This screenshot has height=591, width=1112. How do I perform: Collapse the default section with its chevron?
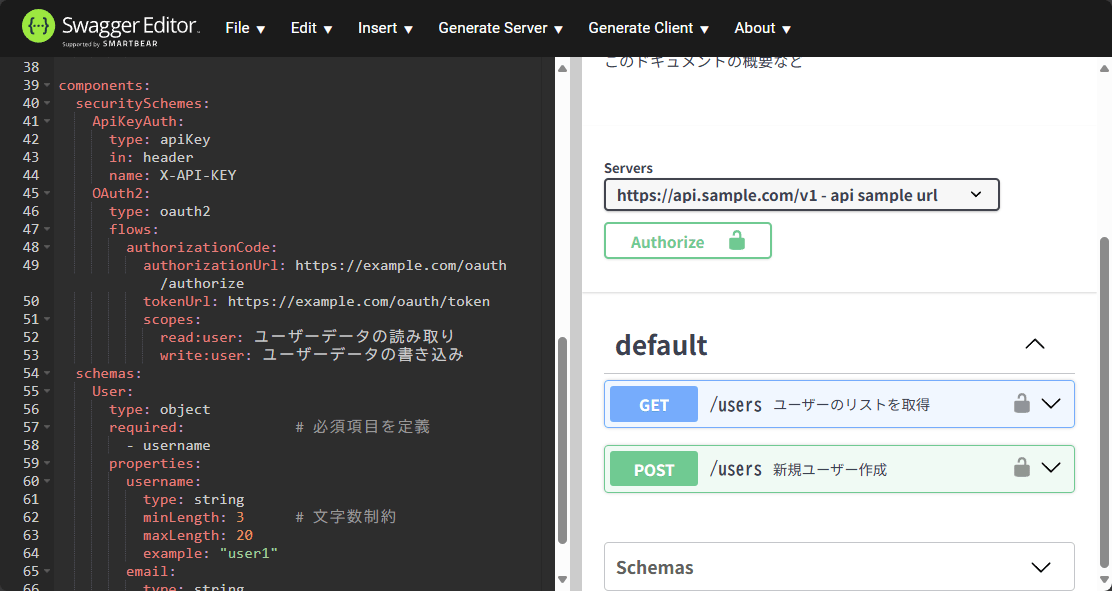pos(1035,344)
